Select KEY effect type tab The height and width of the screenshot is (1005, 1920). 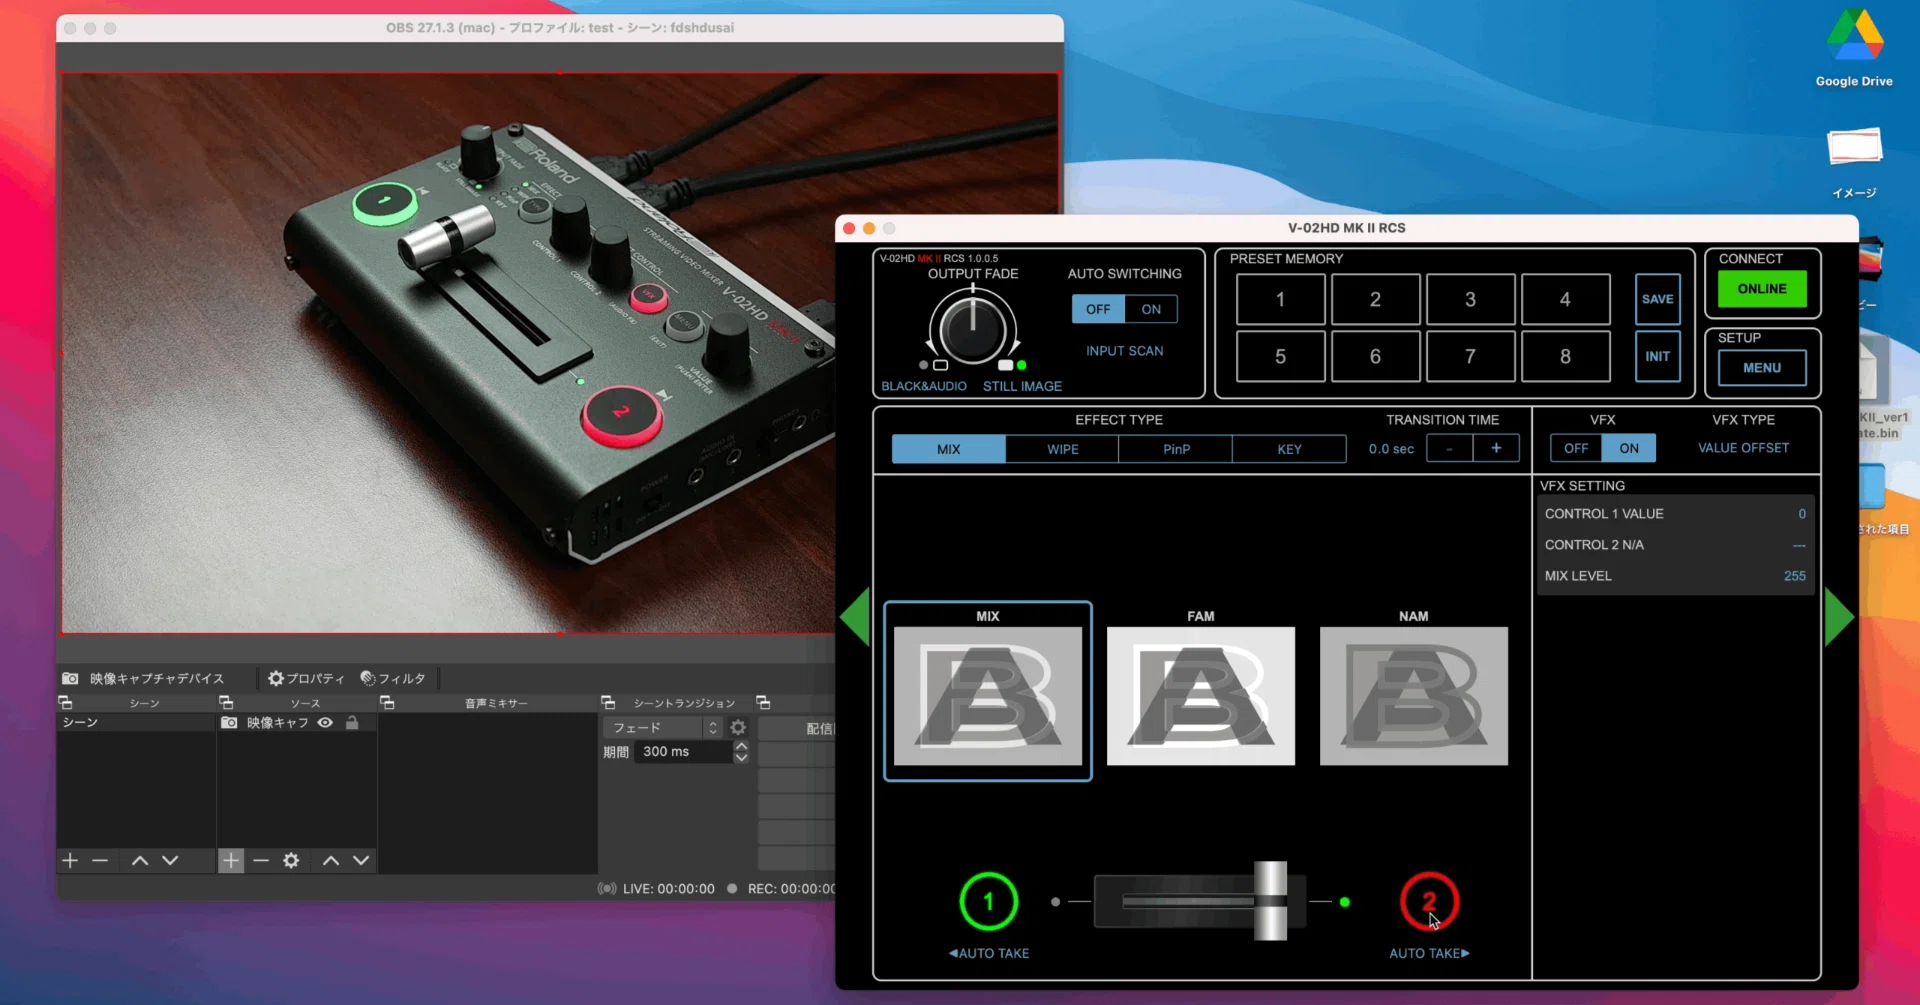coord(1289,449)
